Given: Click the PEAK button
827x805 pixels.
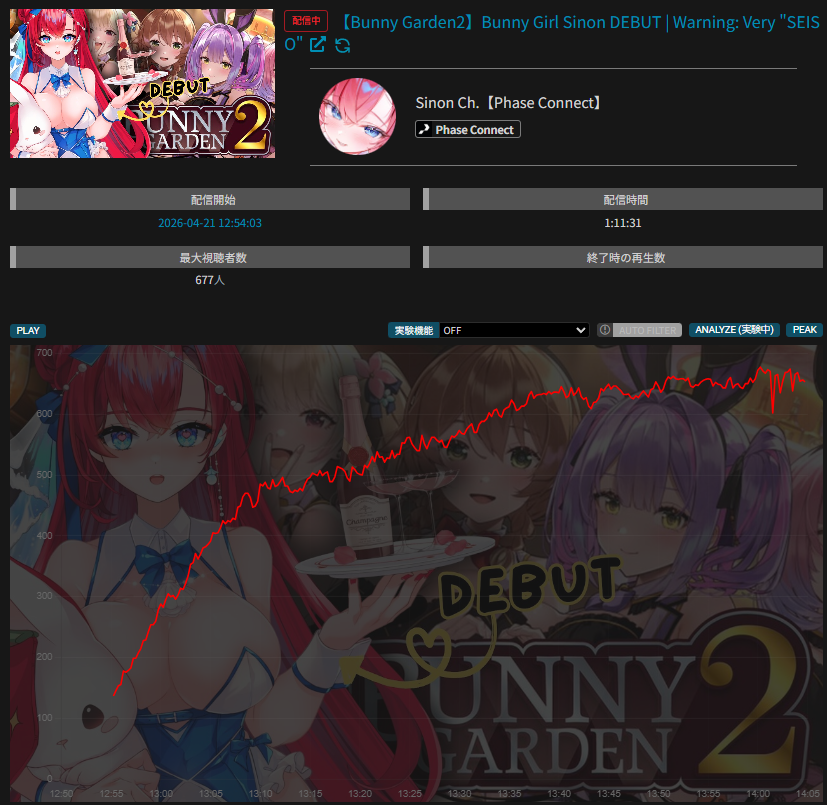Looking at the screenshot, I should [804, 330].
